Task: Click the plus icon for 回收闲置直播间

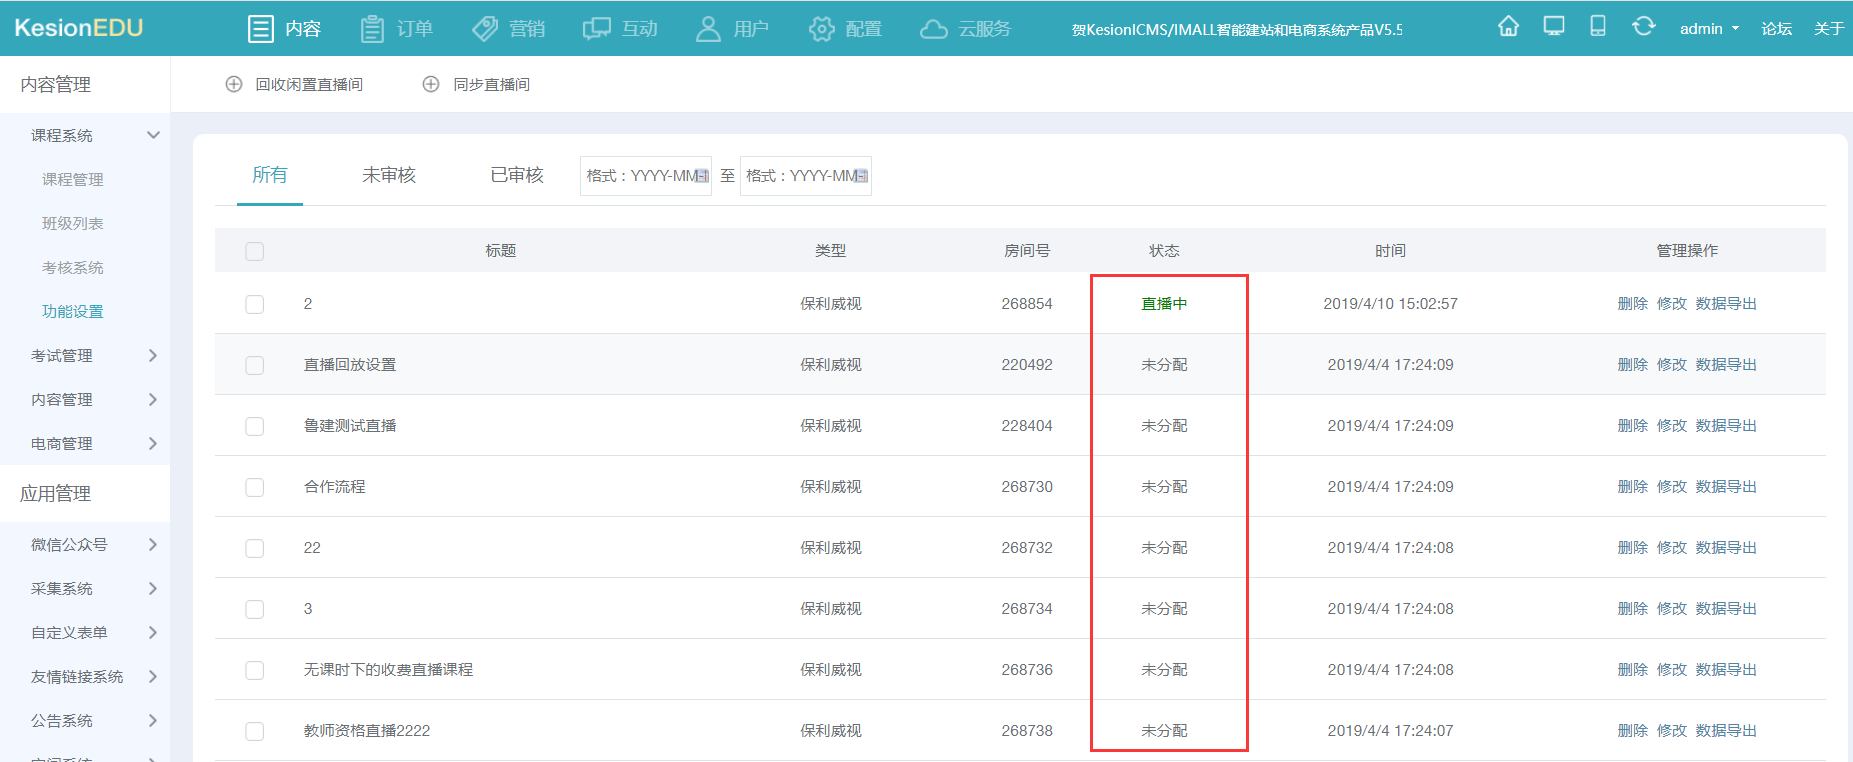Action: 234,85
